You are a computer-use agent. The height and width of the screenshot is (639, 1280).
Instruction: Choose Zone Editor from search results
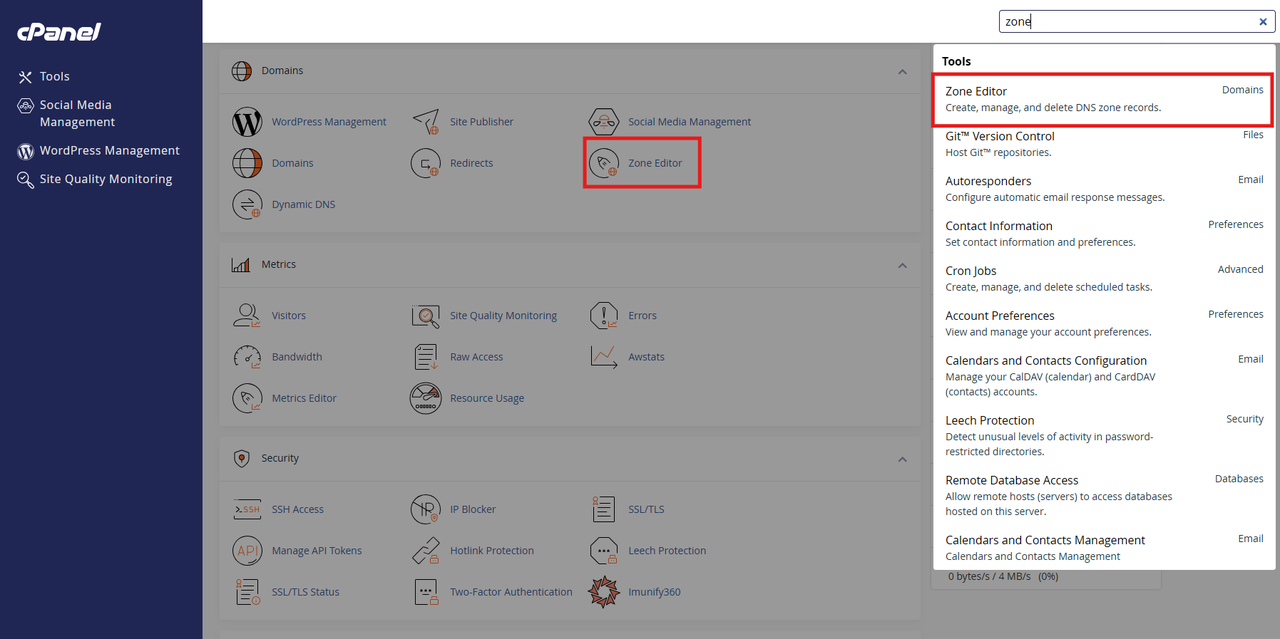tap(1104, 99)
